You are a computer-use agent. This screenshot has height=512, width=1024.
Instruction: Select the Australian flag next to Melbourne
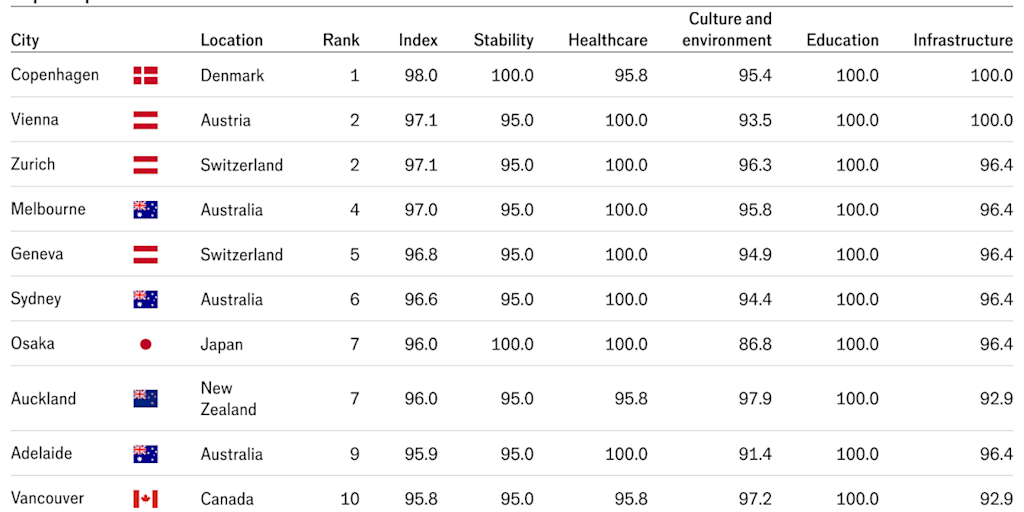pyautogui.click(x=145, y=210)
